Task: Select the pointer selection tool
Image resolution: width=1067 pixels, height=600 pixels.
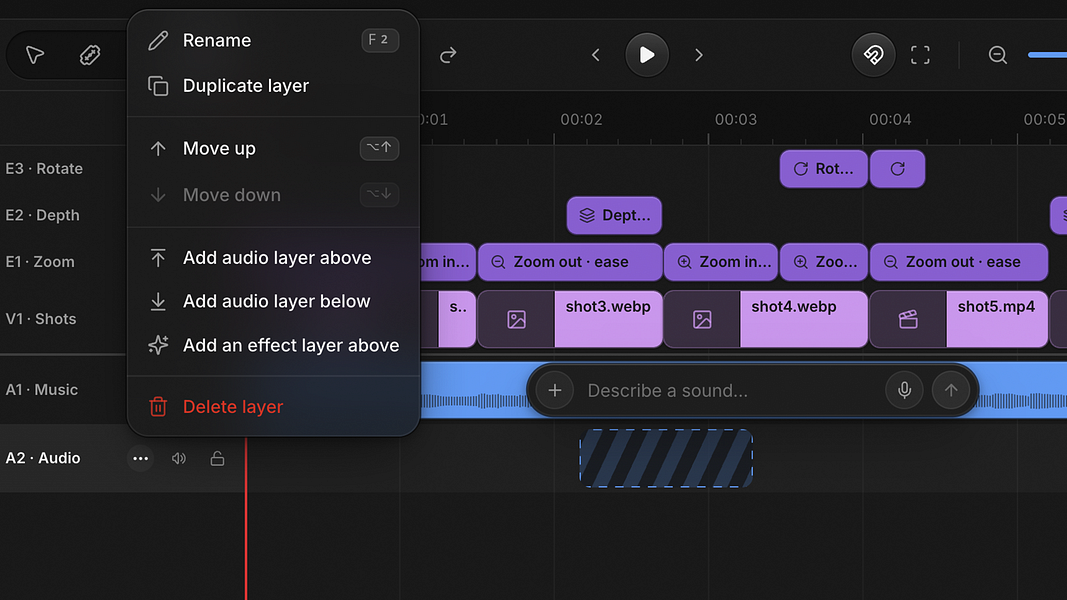Action: coord(35,54)
